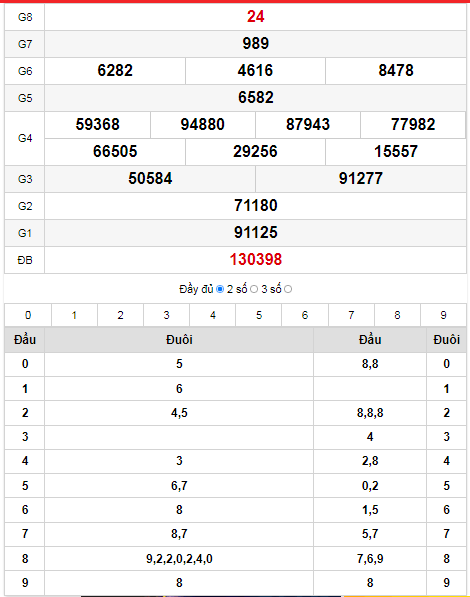Click the Đầu value '7,6,9'

coord(370,559)
